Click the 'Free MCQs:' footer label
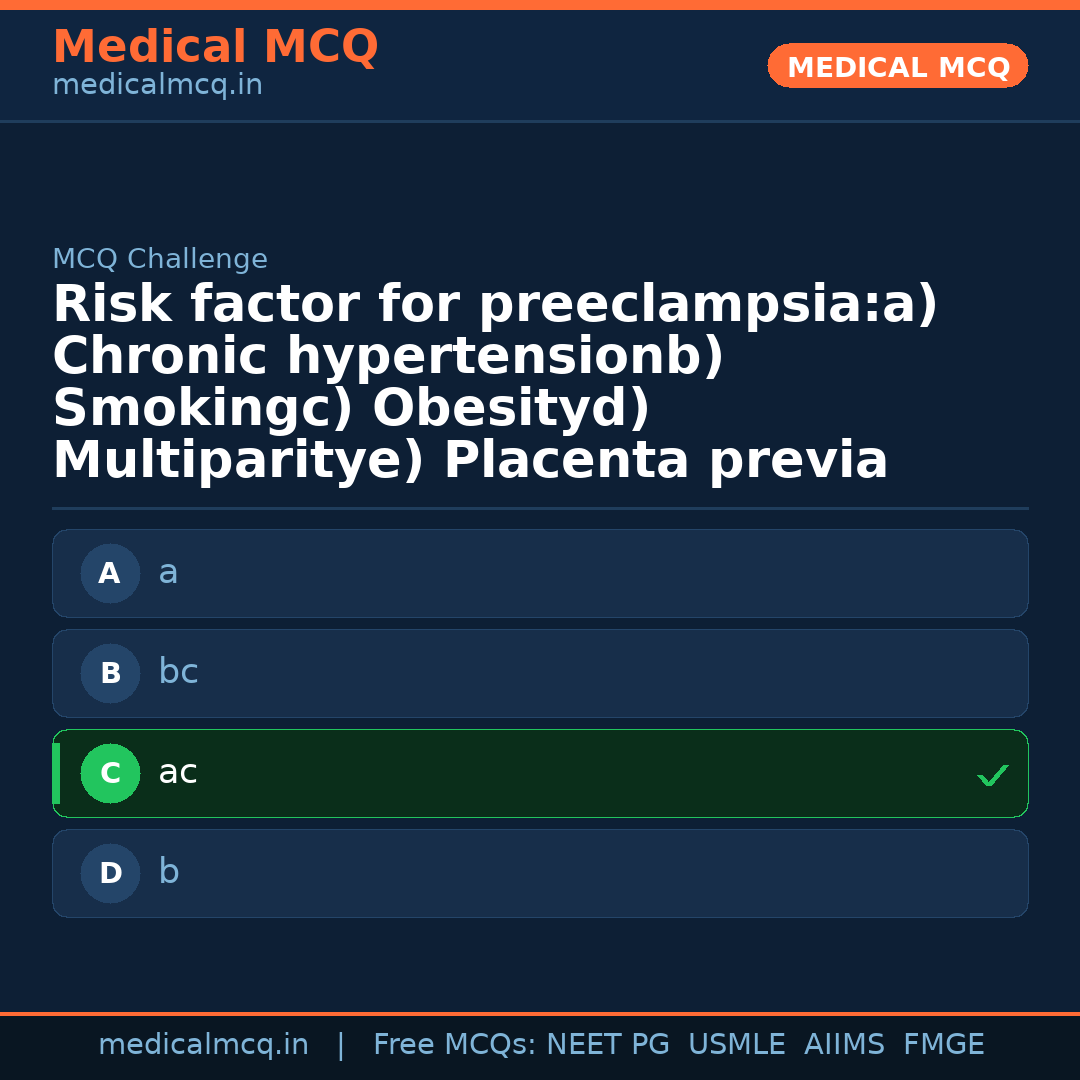The height and width of the screenshot is (1080, 1080). [x=455, y=1045]
